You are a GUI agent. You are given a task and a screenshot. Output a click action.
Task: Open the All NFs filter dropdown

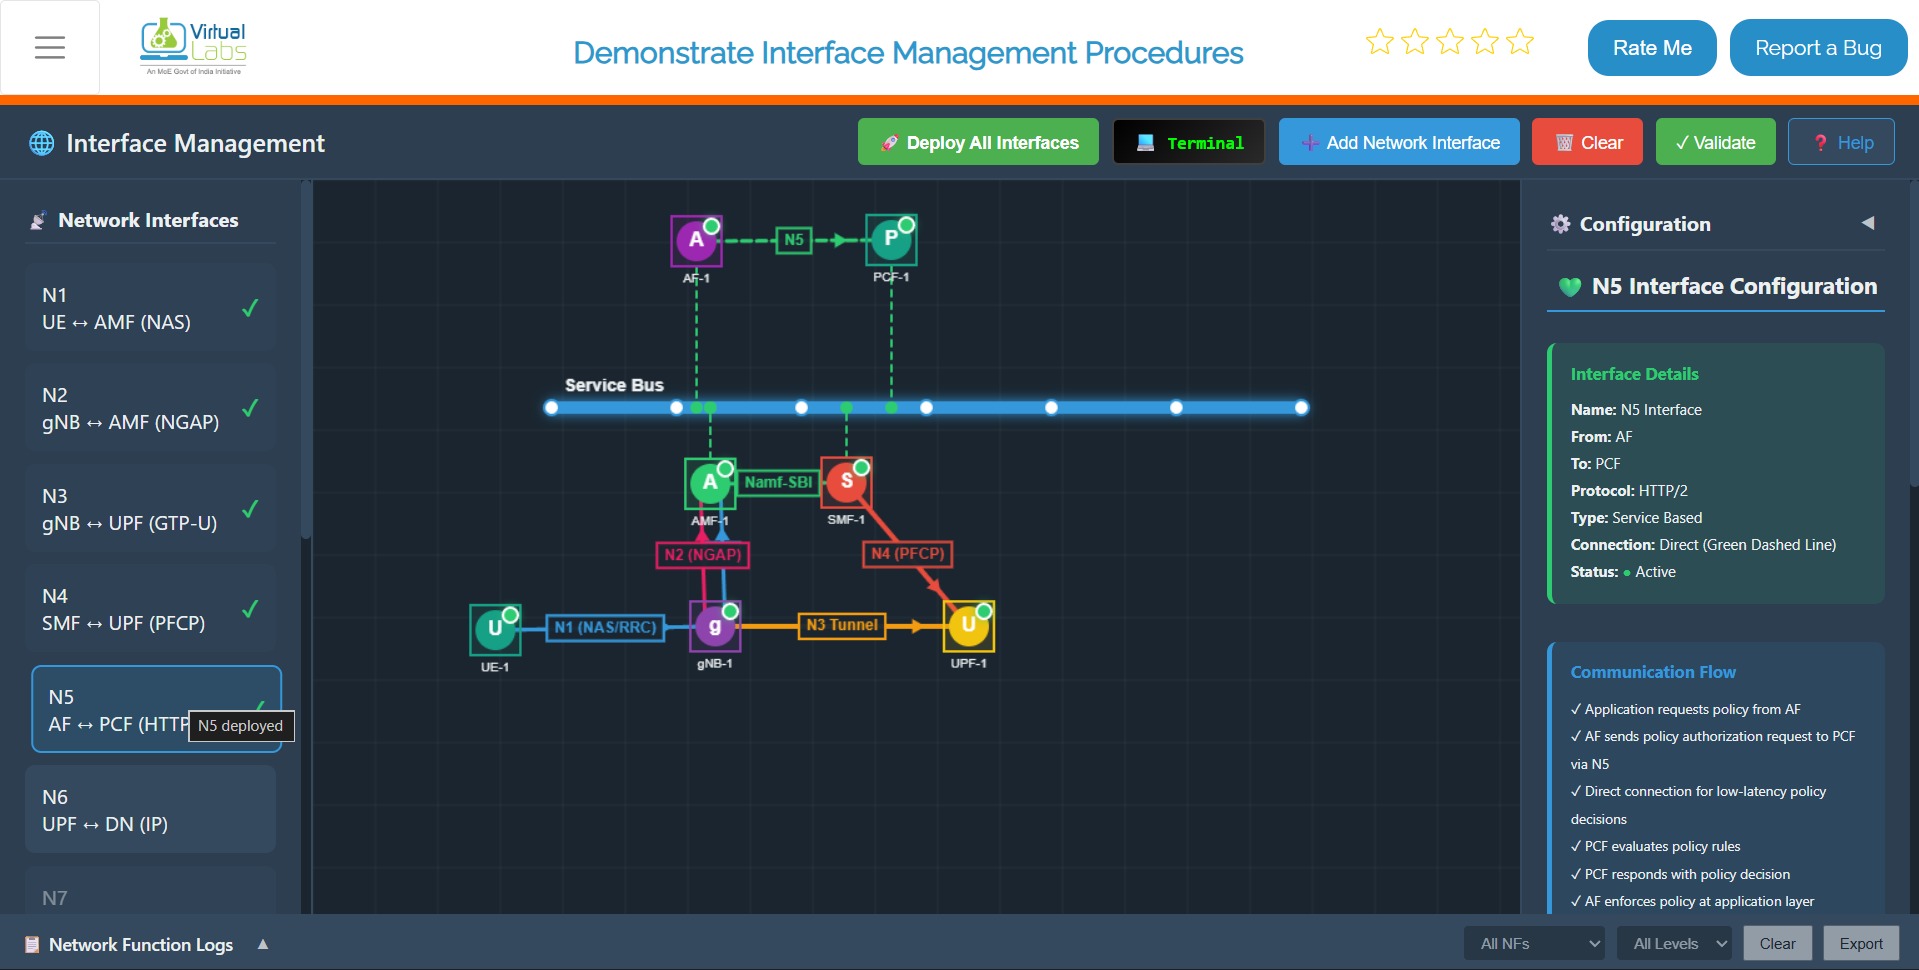[x=1535, y=943]
